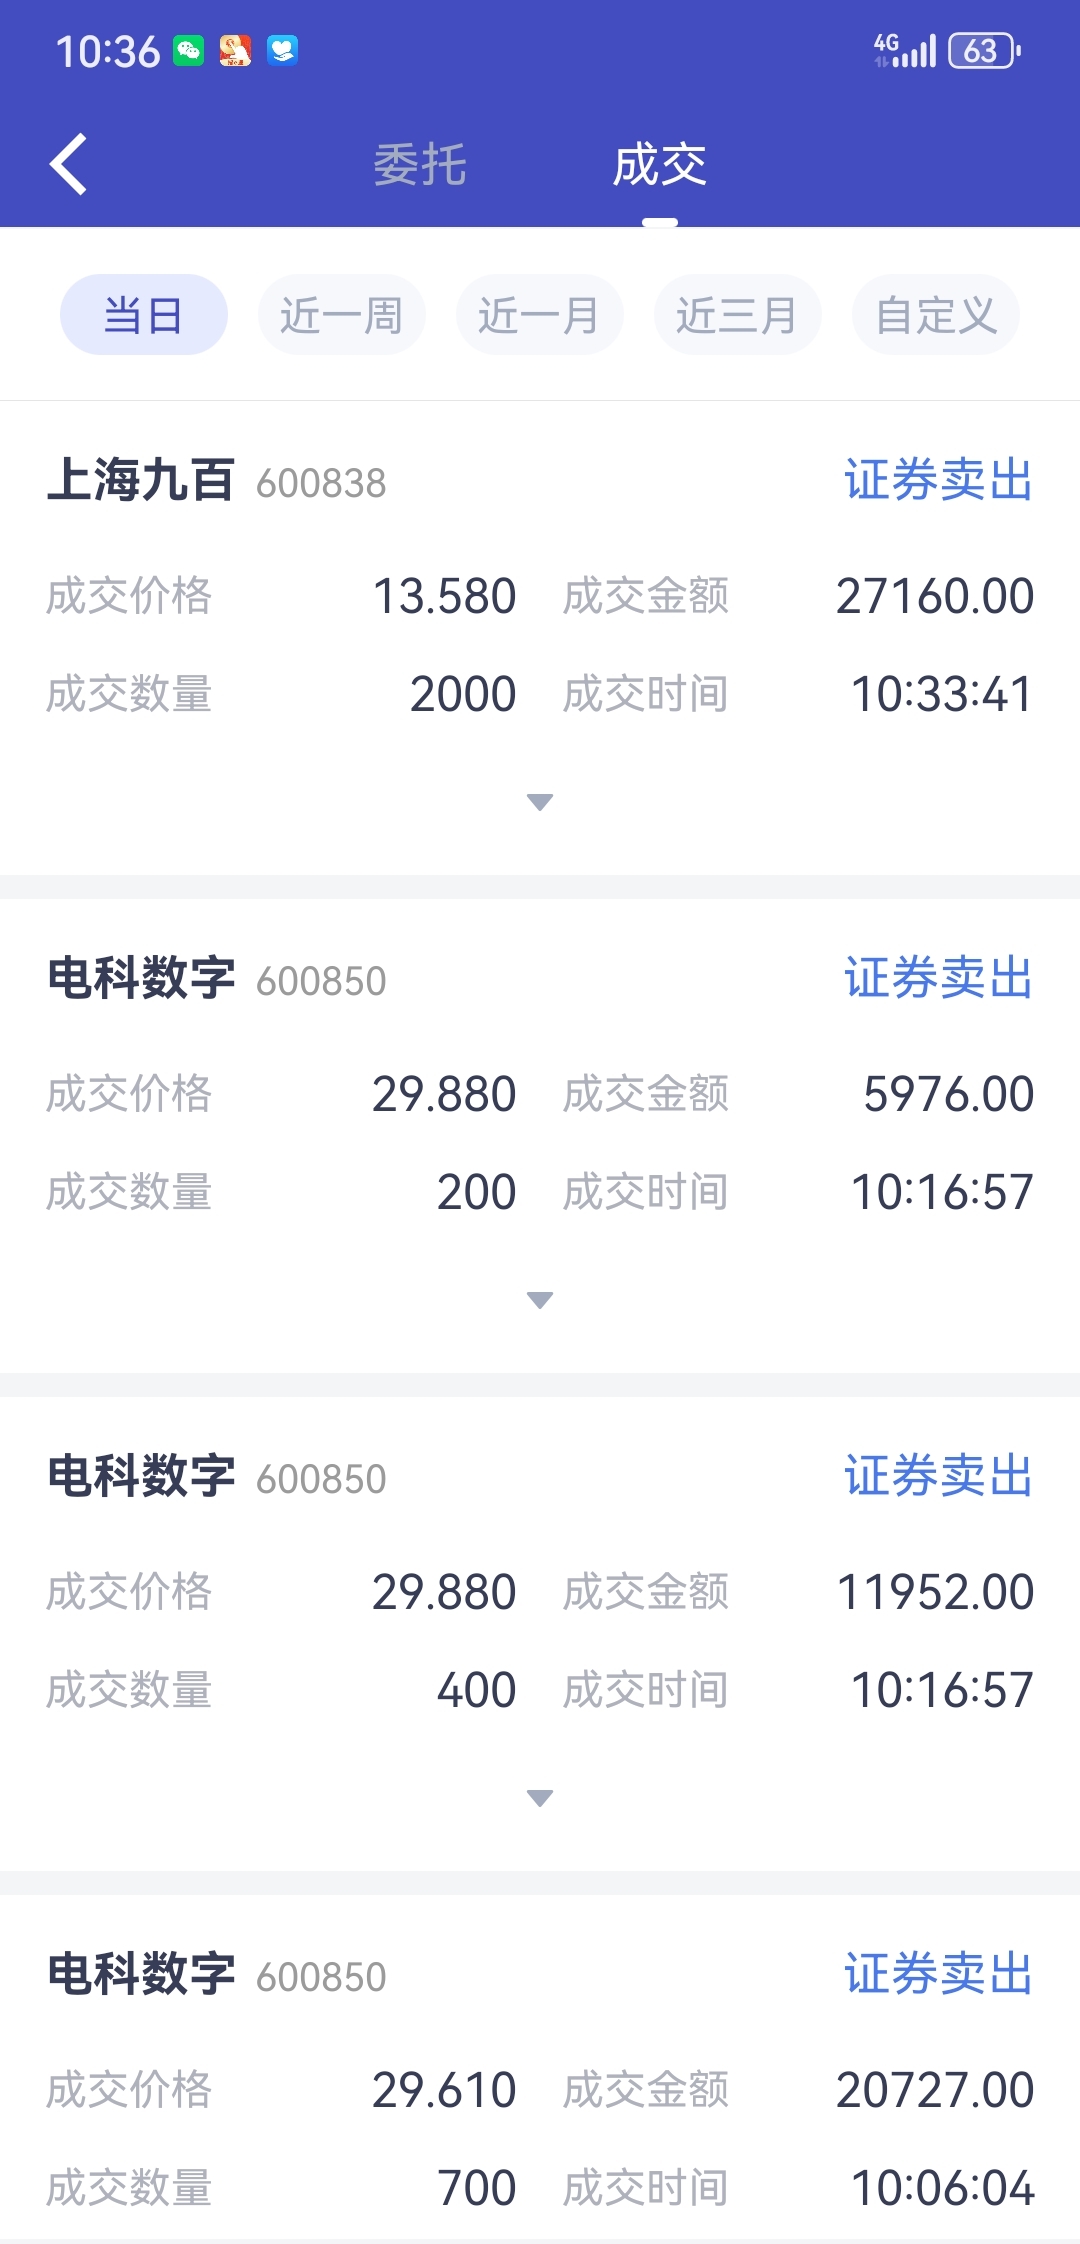Expand the 上海九百 trade details arrow
The width and height of the screenshot is (1080, 2244).
pos(540,802)
